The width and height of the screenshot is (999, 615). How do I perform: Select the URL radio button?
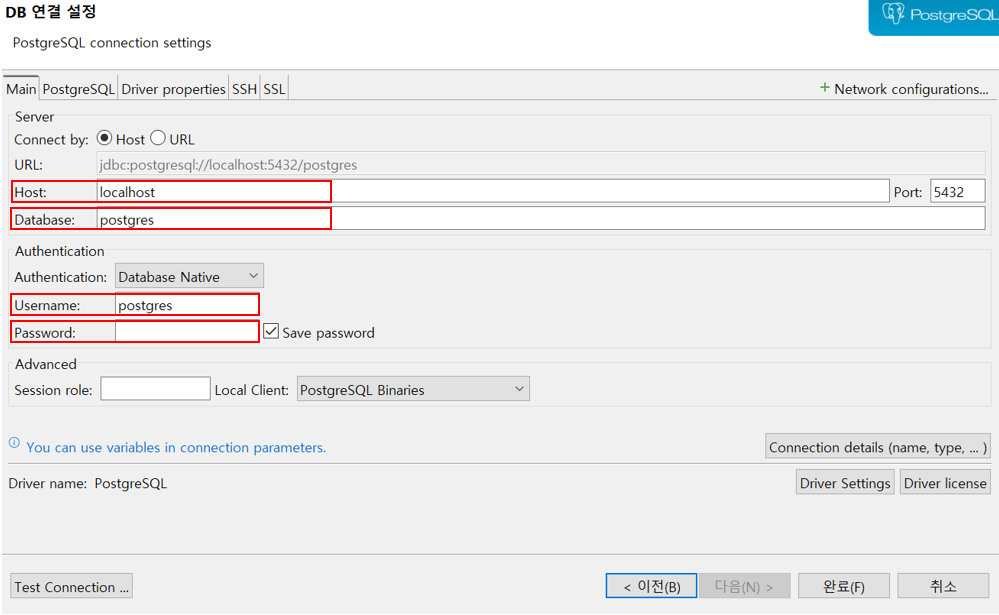[x=158, y=138]
